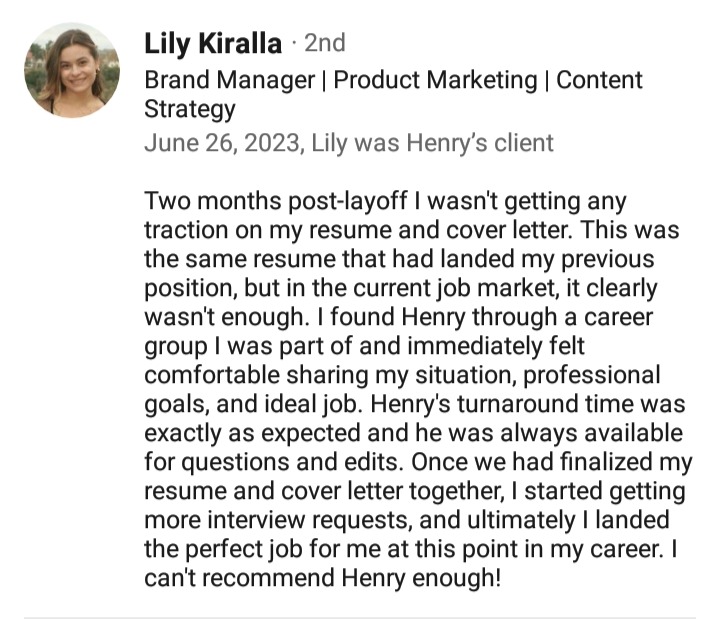The width and height of the screenshot is (719, 619).
Task: Click the 'Lily was Henry's client' text
Action: [432, 143]
